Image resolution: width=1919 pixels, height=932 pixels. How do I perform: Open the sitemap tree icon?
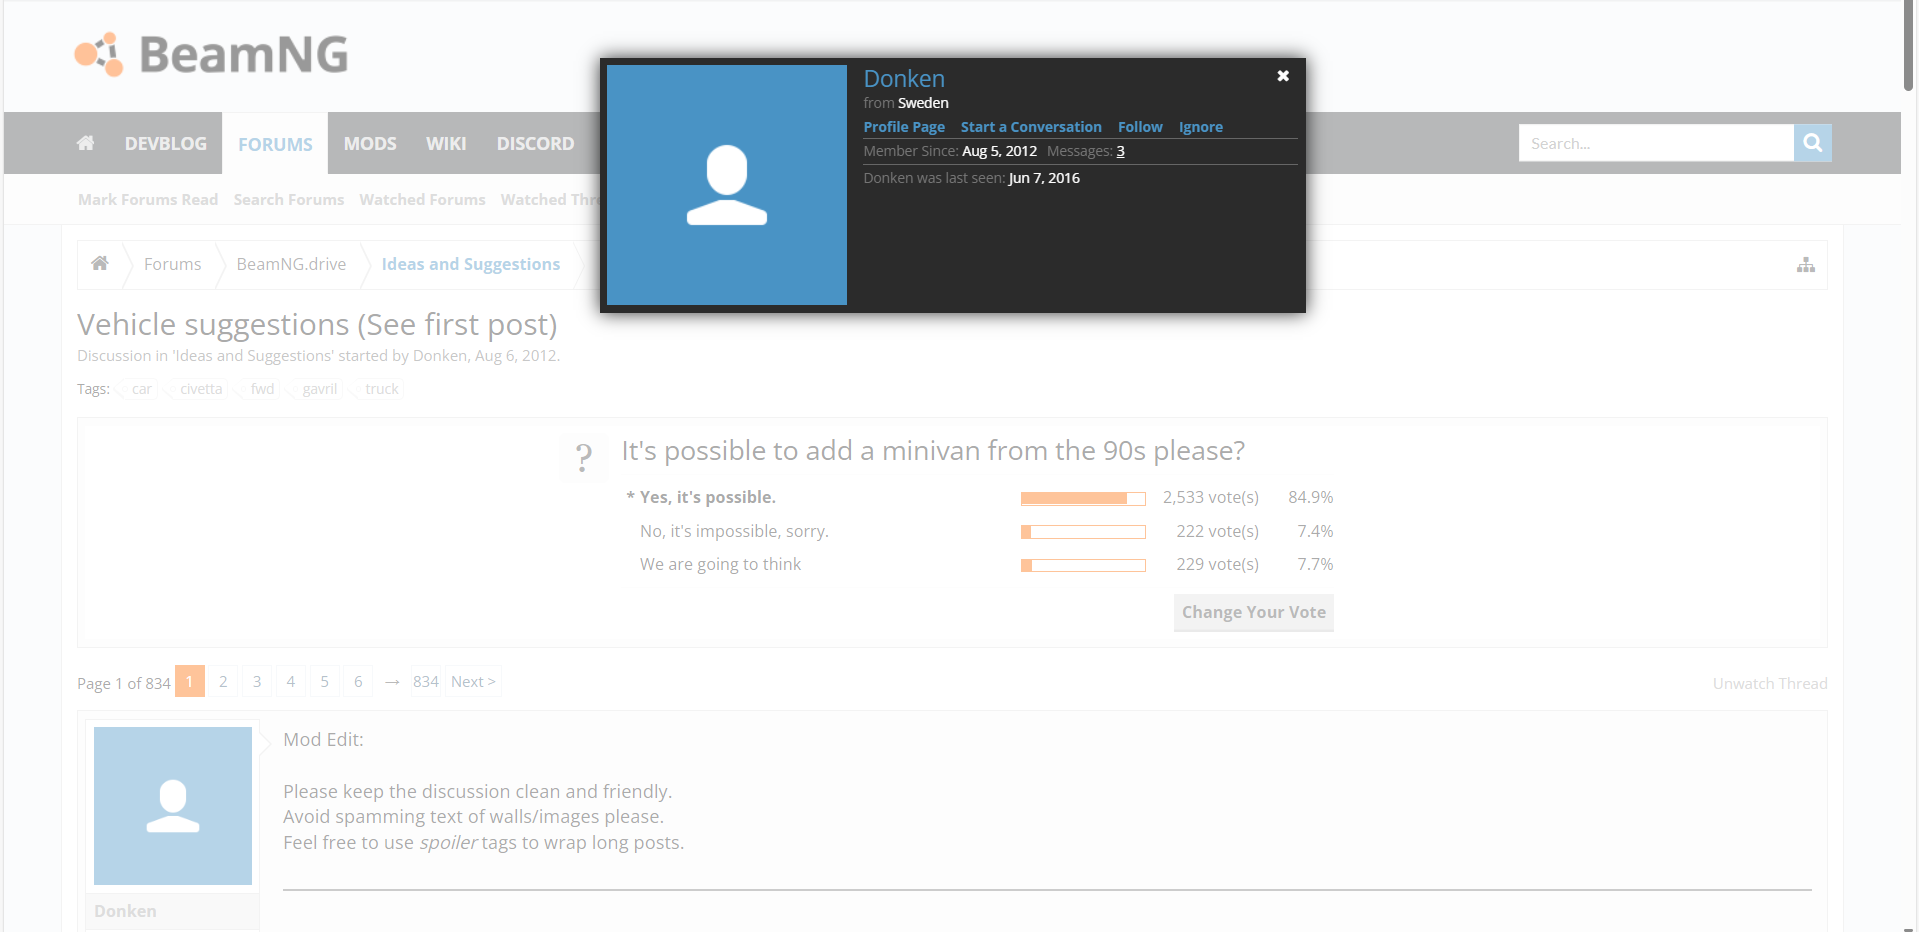pyautogui.click(x=1806, y=265)
